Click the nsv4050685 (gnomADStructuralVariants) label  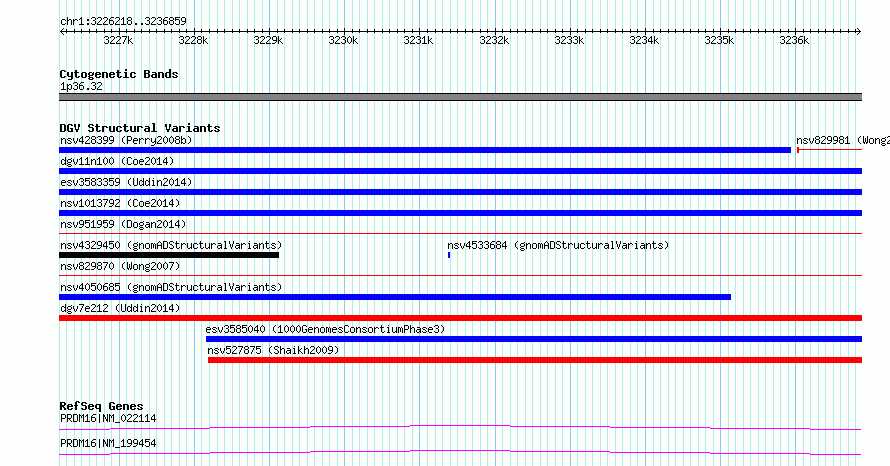click(171, 287)
